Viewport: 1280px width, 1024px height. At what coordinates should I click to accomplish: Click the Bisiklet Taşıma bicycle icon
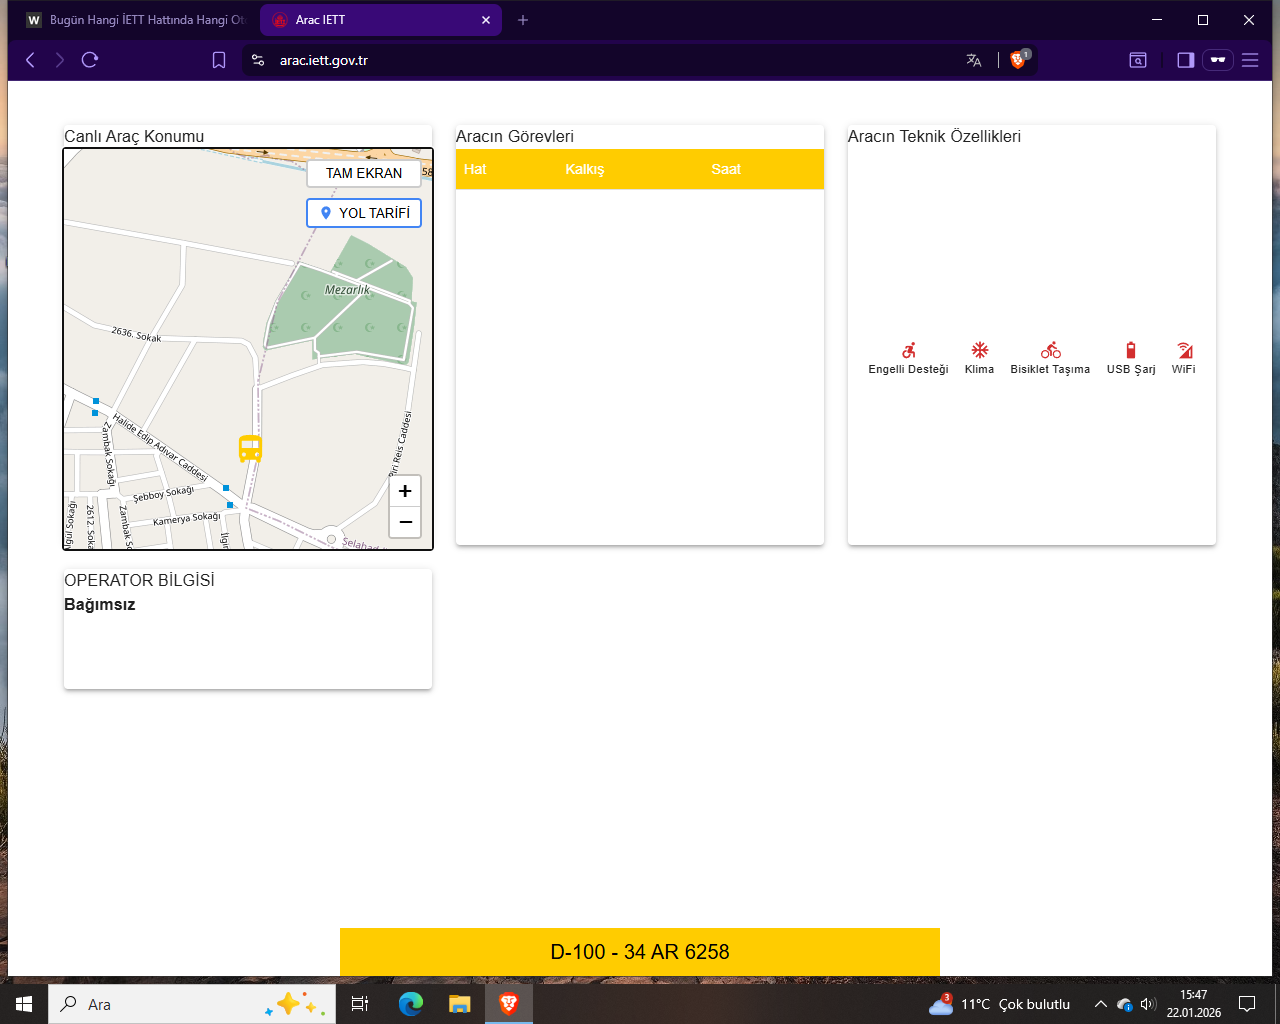(1050, 350)
